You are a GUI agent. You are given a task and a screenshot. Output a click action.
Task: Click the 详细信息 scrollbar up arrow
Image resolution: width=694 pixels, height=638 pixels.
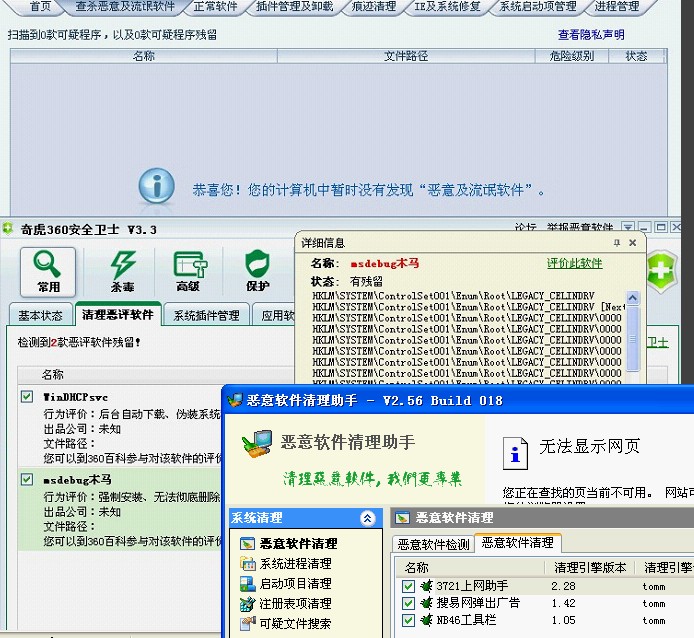tap(632, 298)
